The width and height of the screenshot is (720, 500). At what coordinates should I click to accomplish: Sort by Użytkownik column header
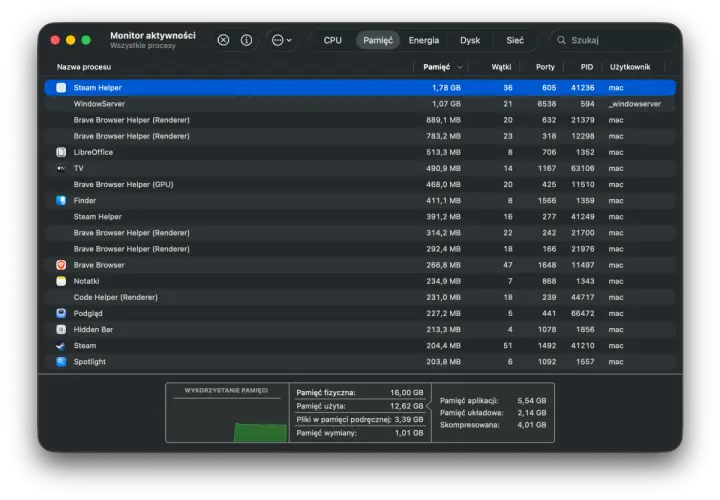point(630,67)
